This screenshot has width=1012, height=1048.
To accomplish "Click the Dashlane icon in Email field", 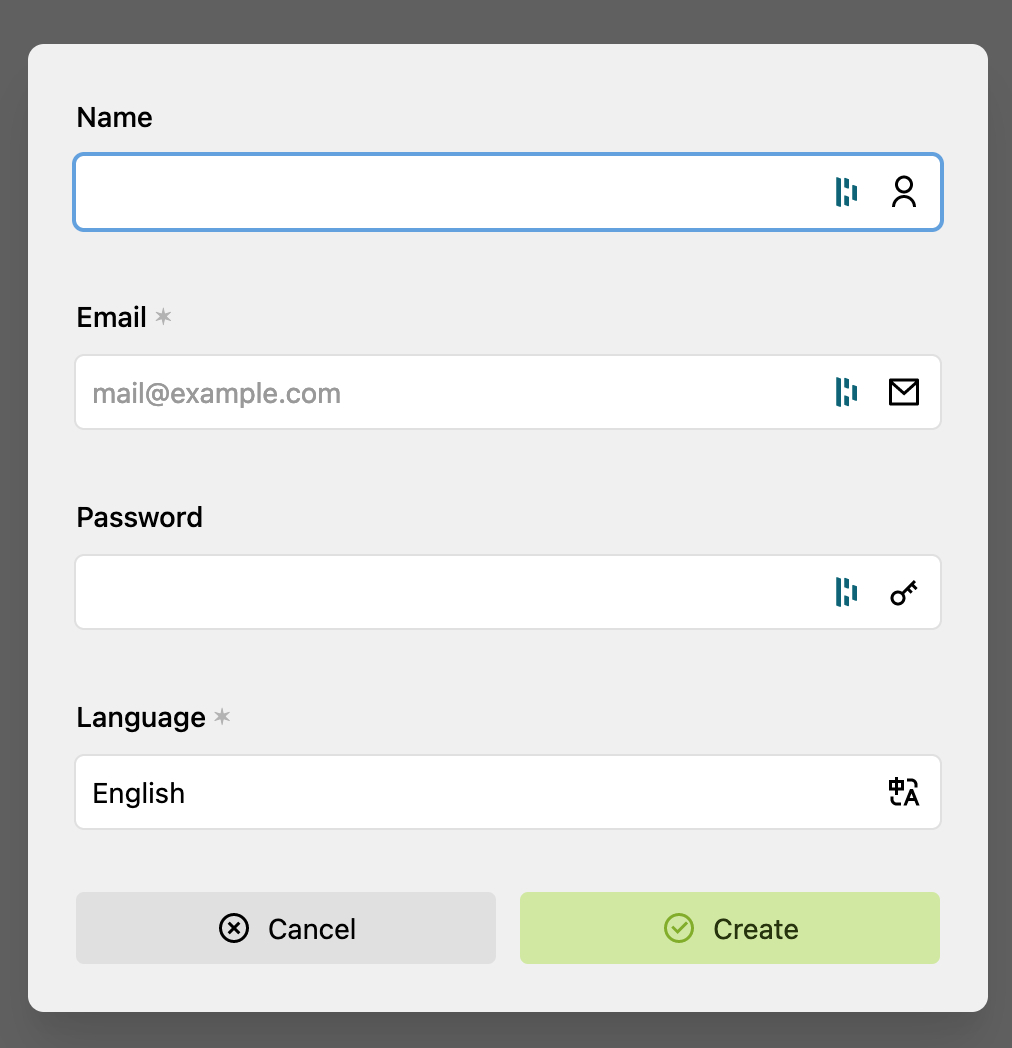I will (846, 392).
